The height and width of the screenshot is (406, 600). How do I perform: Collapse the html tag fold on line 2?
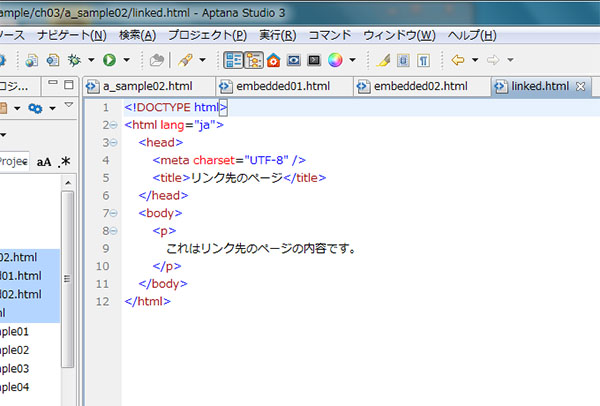coord(114,125)
